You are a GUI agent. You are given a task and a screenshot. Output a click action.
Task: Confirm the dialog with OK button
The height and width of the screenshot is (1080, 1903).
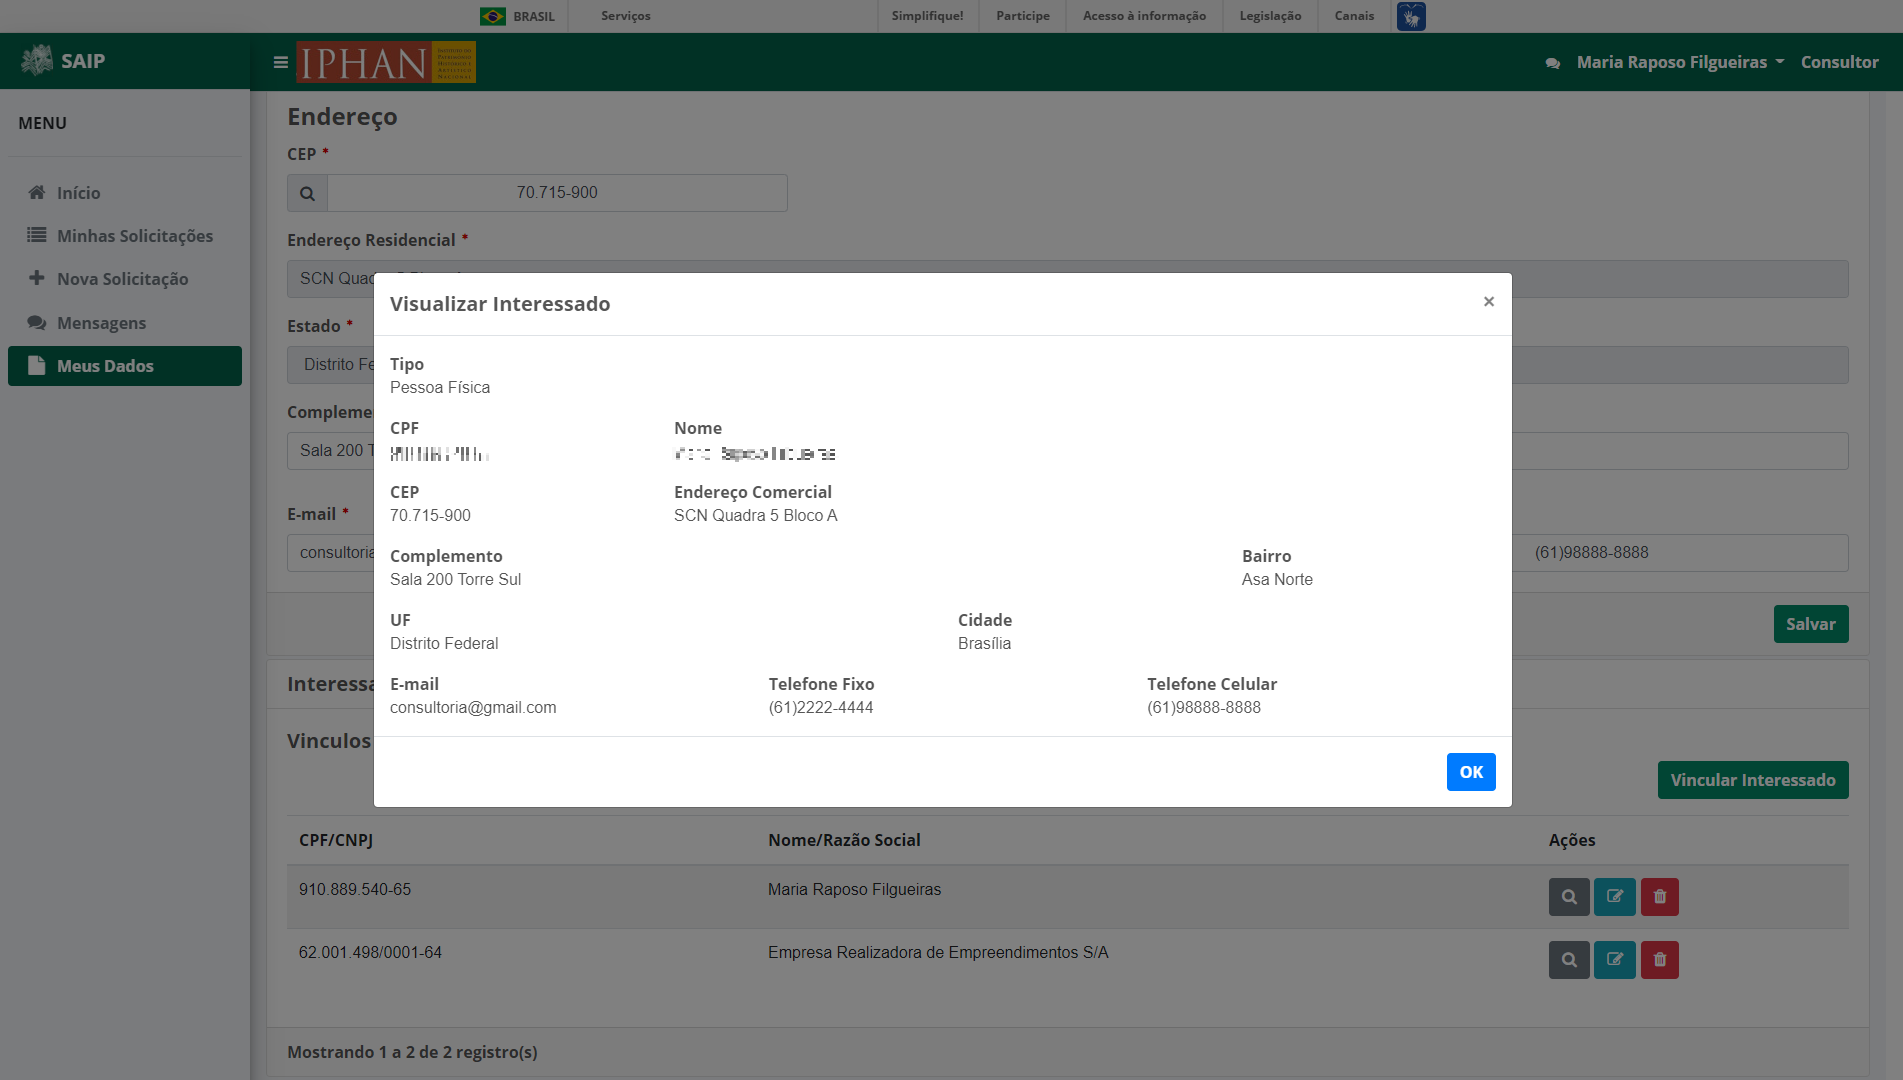pos(1470,772)
